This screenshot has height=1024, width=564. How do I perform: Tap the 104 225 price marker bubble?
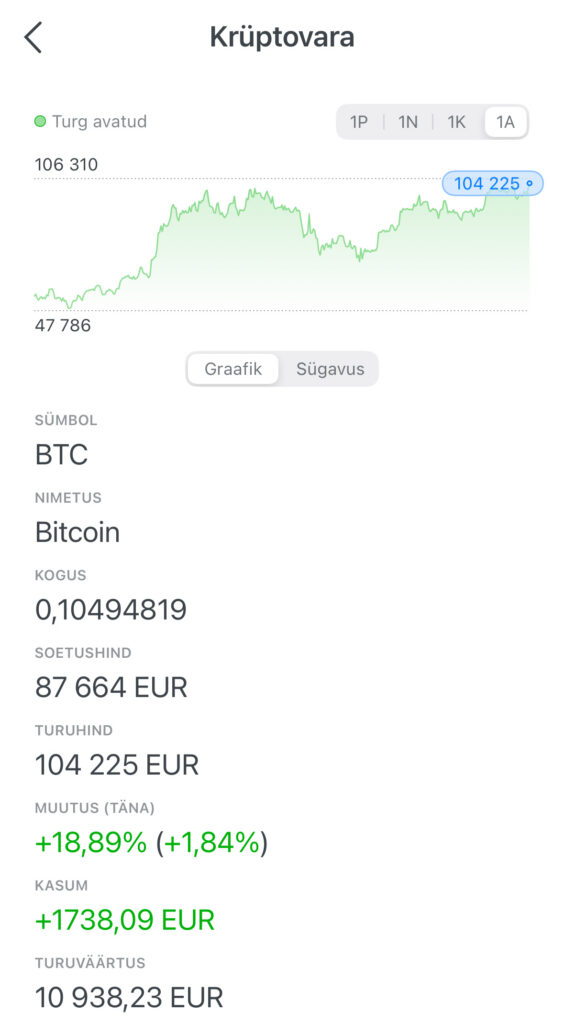[492, 184]
